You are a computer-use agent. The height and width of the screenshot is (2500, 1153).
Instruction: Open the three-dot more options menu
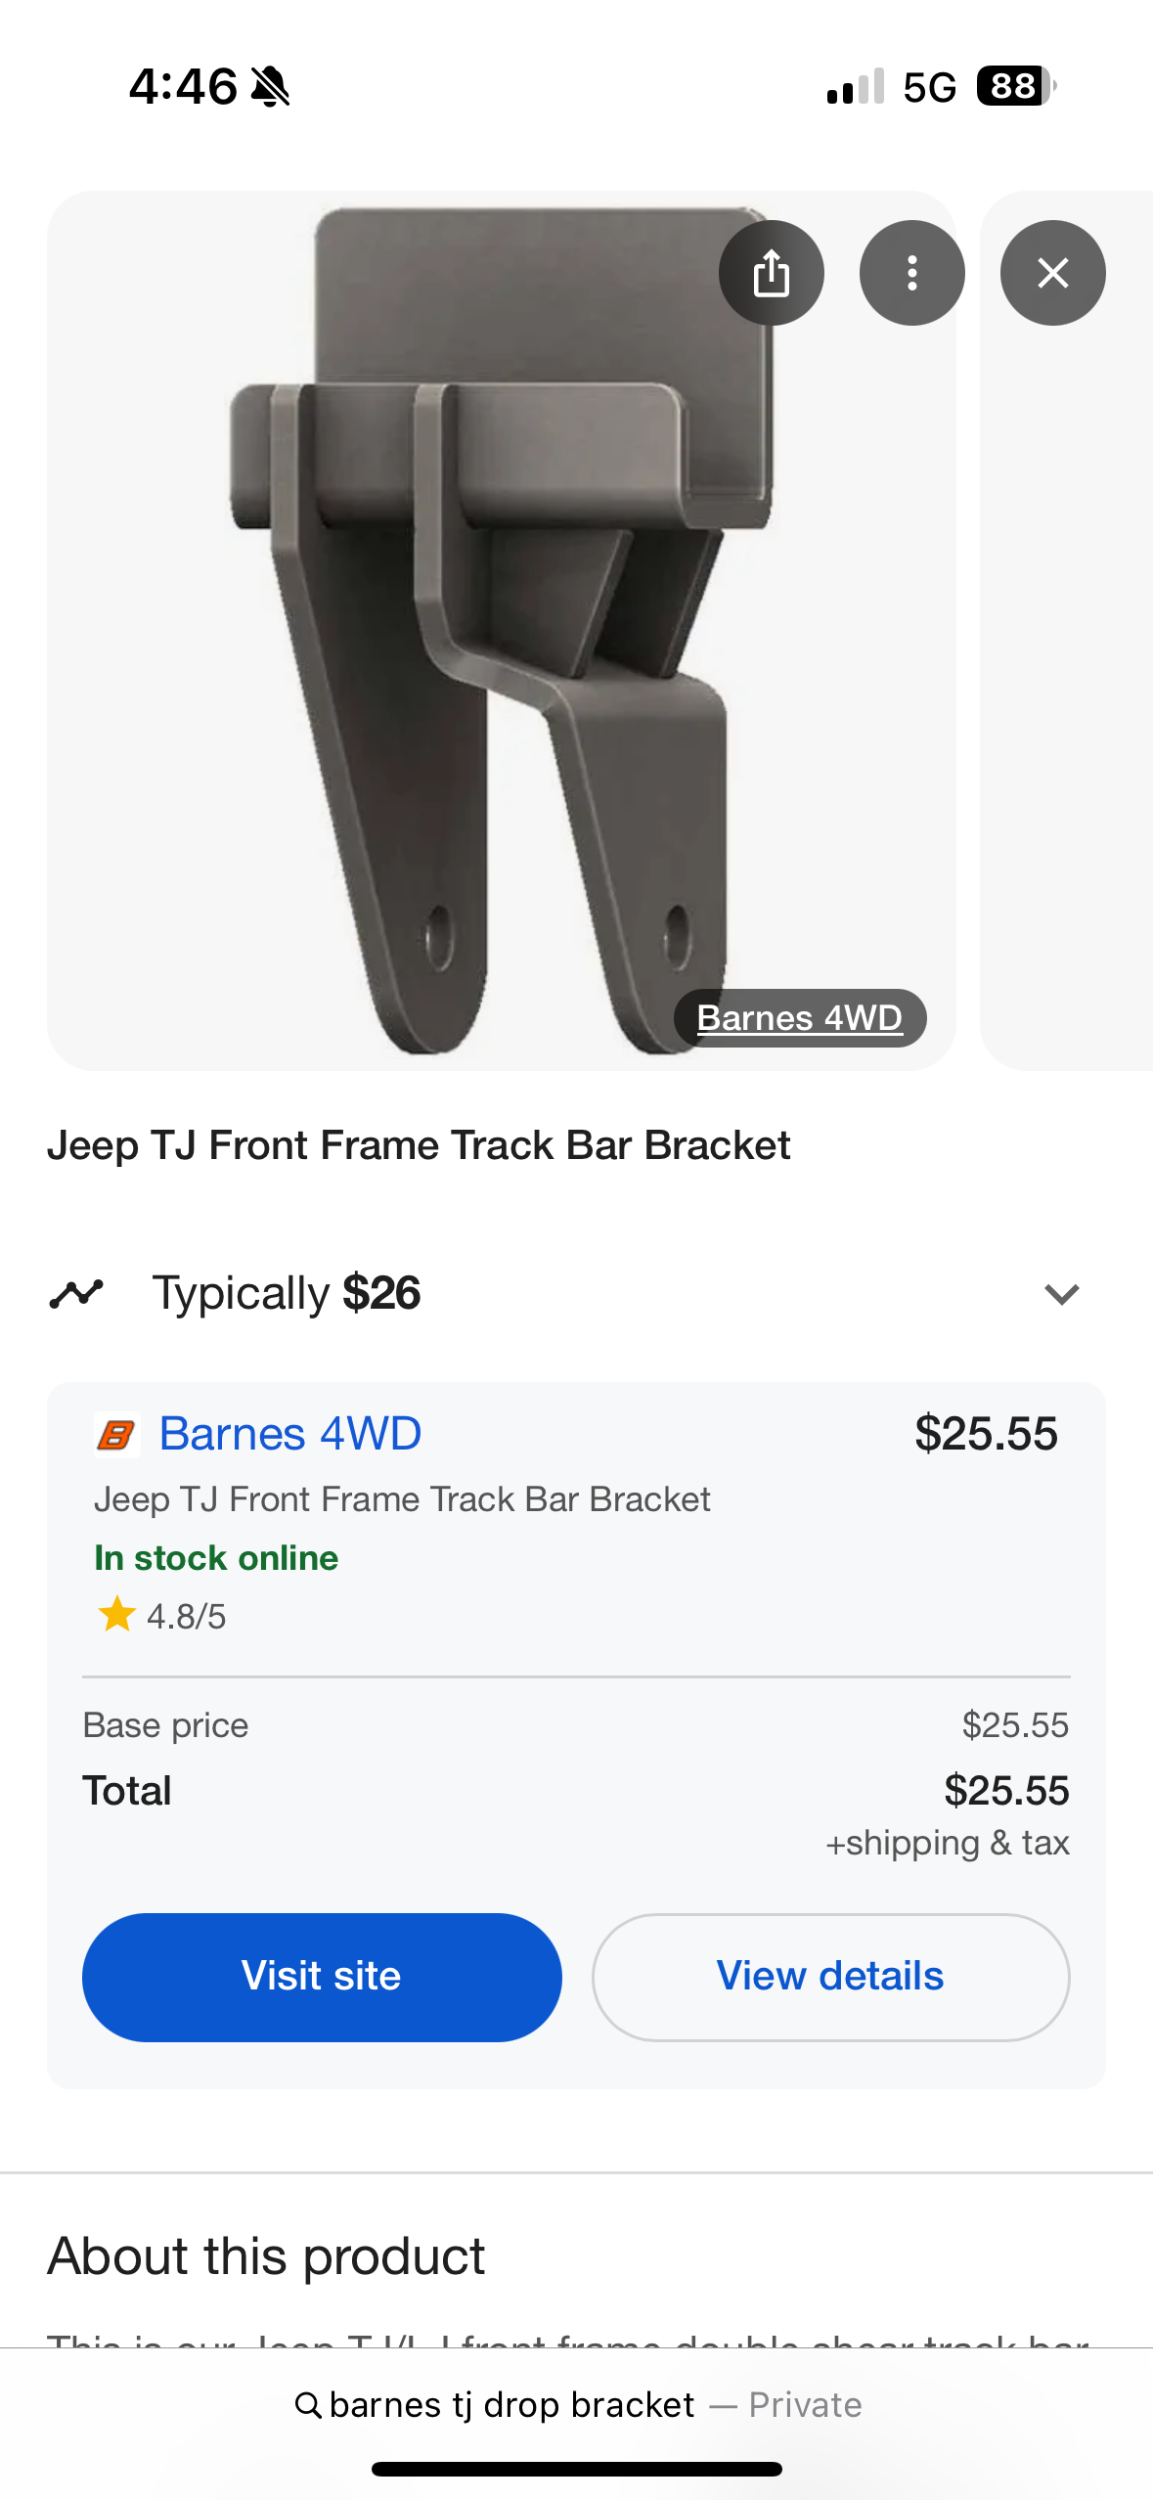pyautogui.click(x=911, y=273)
